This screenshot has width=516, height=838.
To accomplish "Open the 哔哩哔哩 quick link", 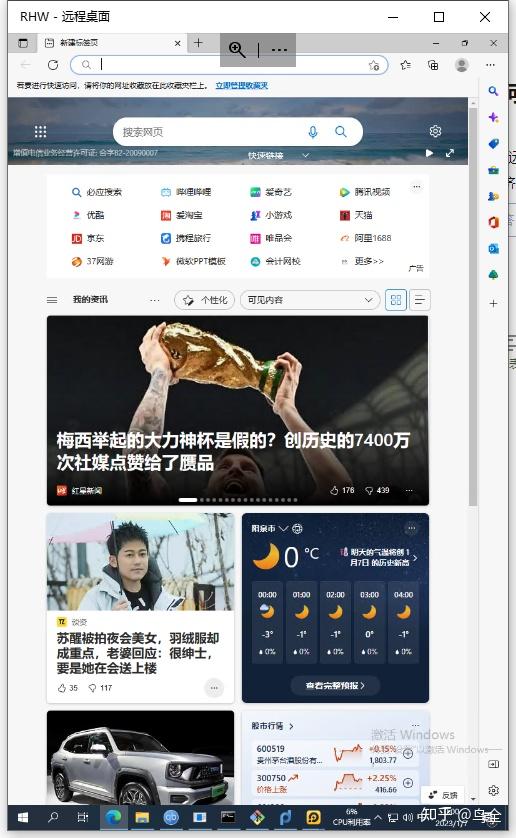I will pyautogui.click(x=186, y=192).
